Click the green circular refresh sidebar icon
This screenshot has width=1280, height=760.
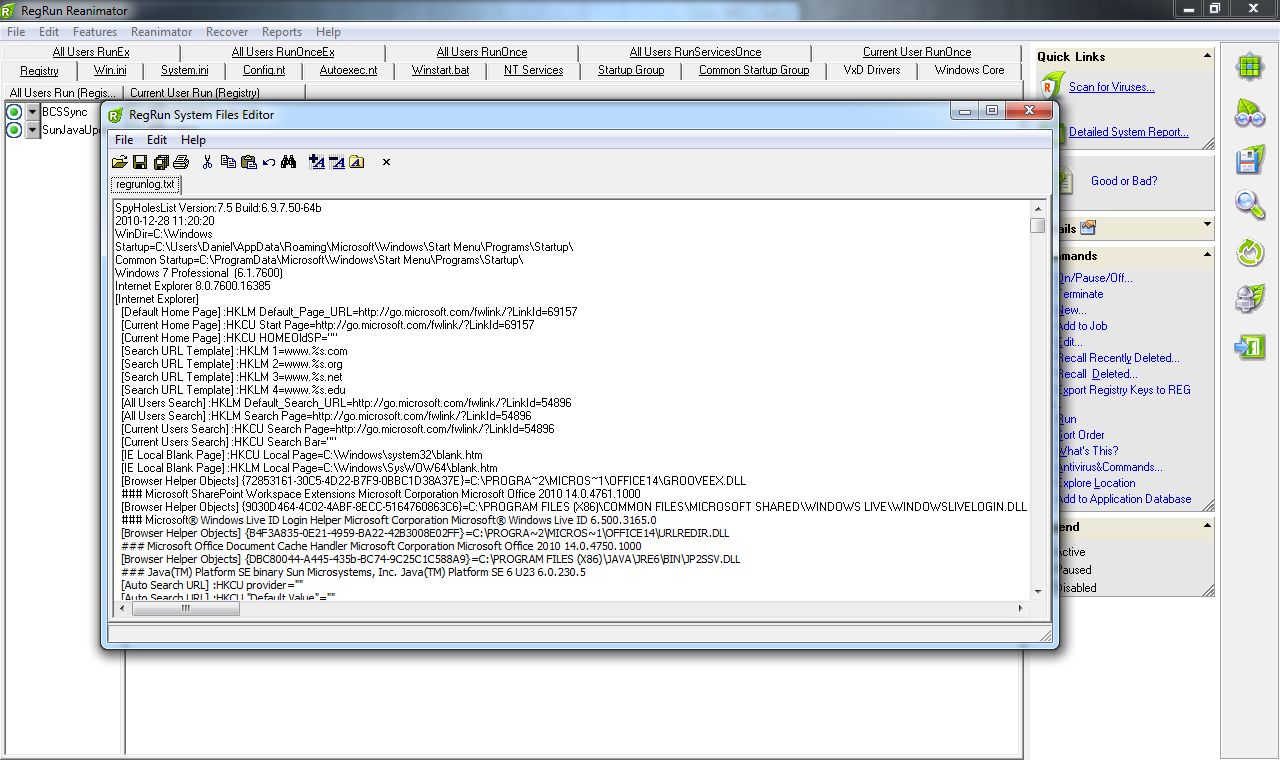point(1249,251)
